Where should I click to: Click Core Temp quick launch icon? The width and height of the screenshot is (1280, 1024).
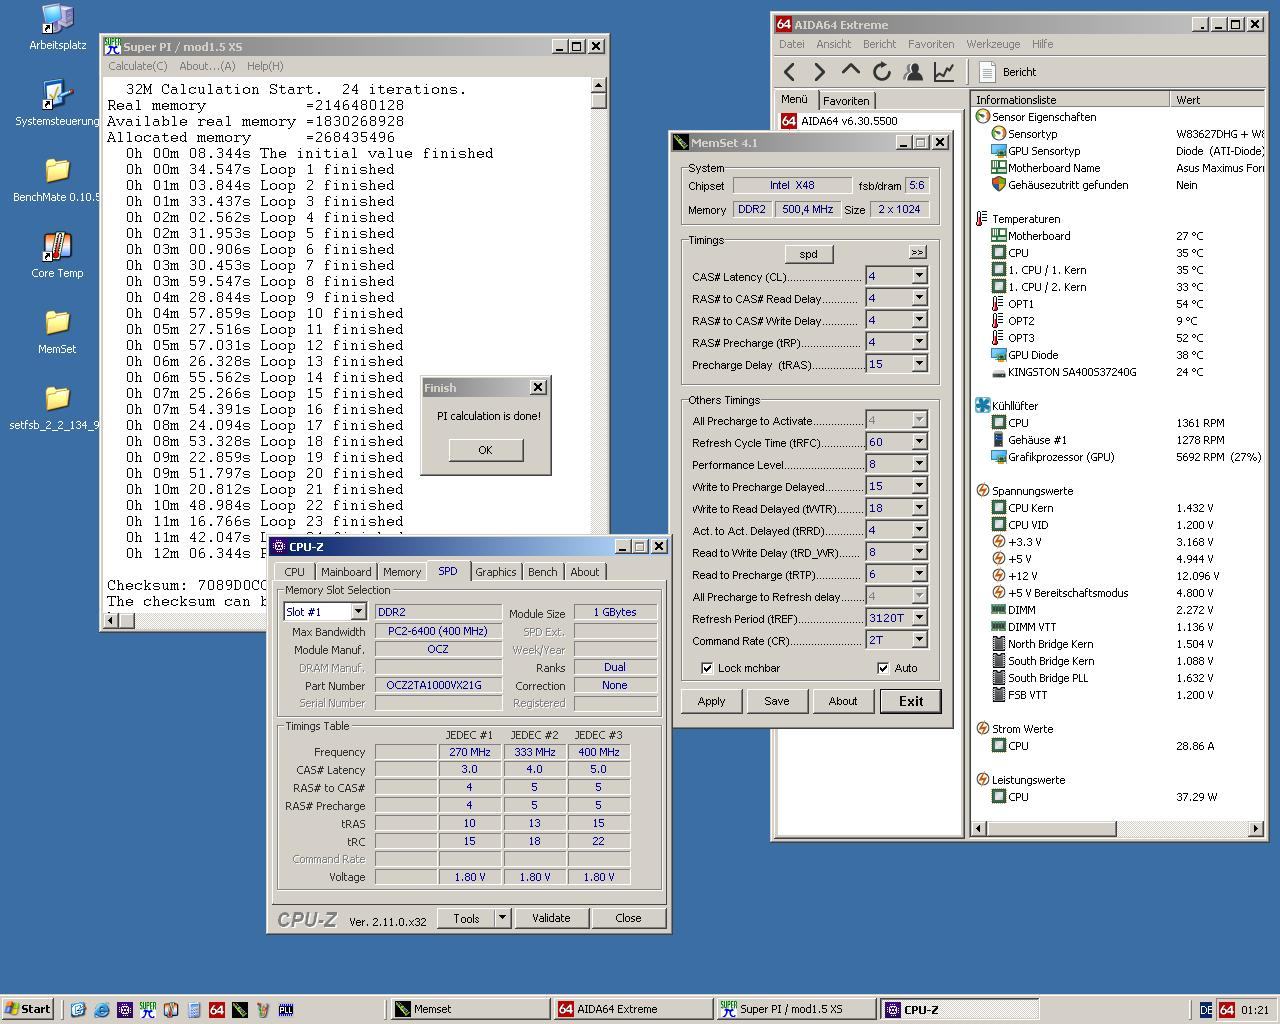[171, 1010]
